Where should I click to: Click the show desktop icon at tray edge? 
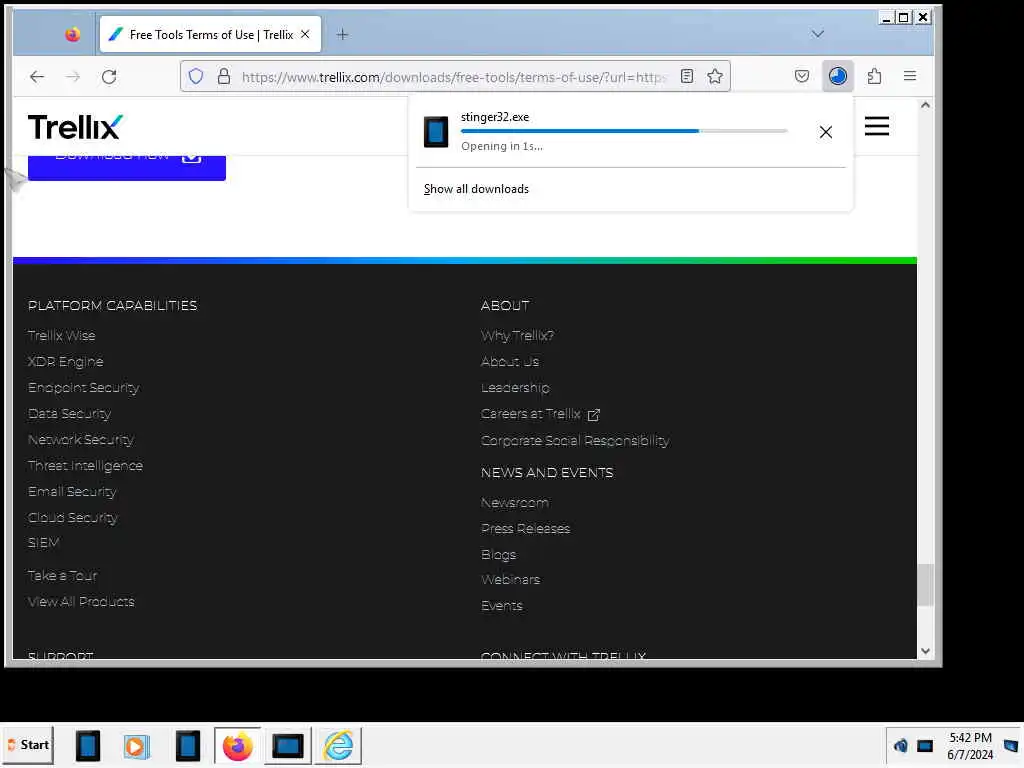click(1011, 746)
